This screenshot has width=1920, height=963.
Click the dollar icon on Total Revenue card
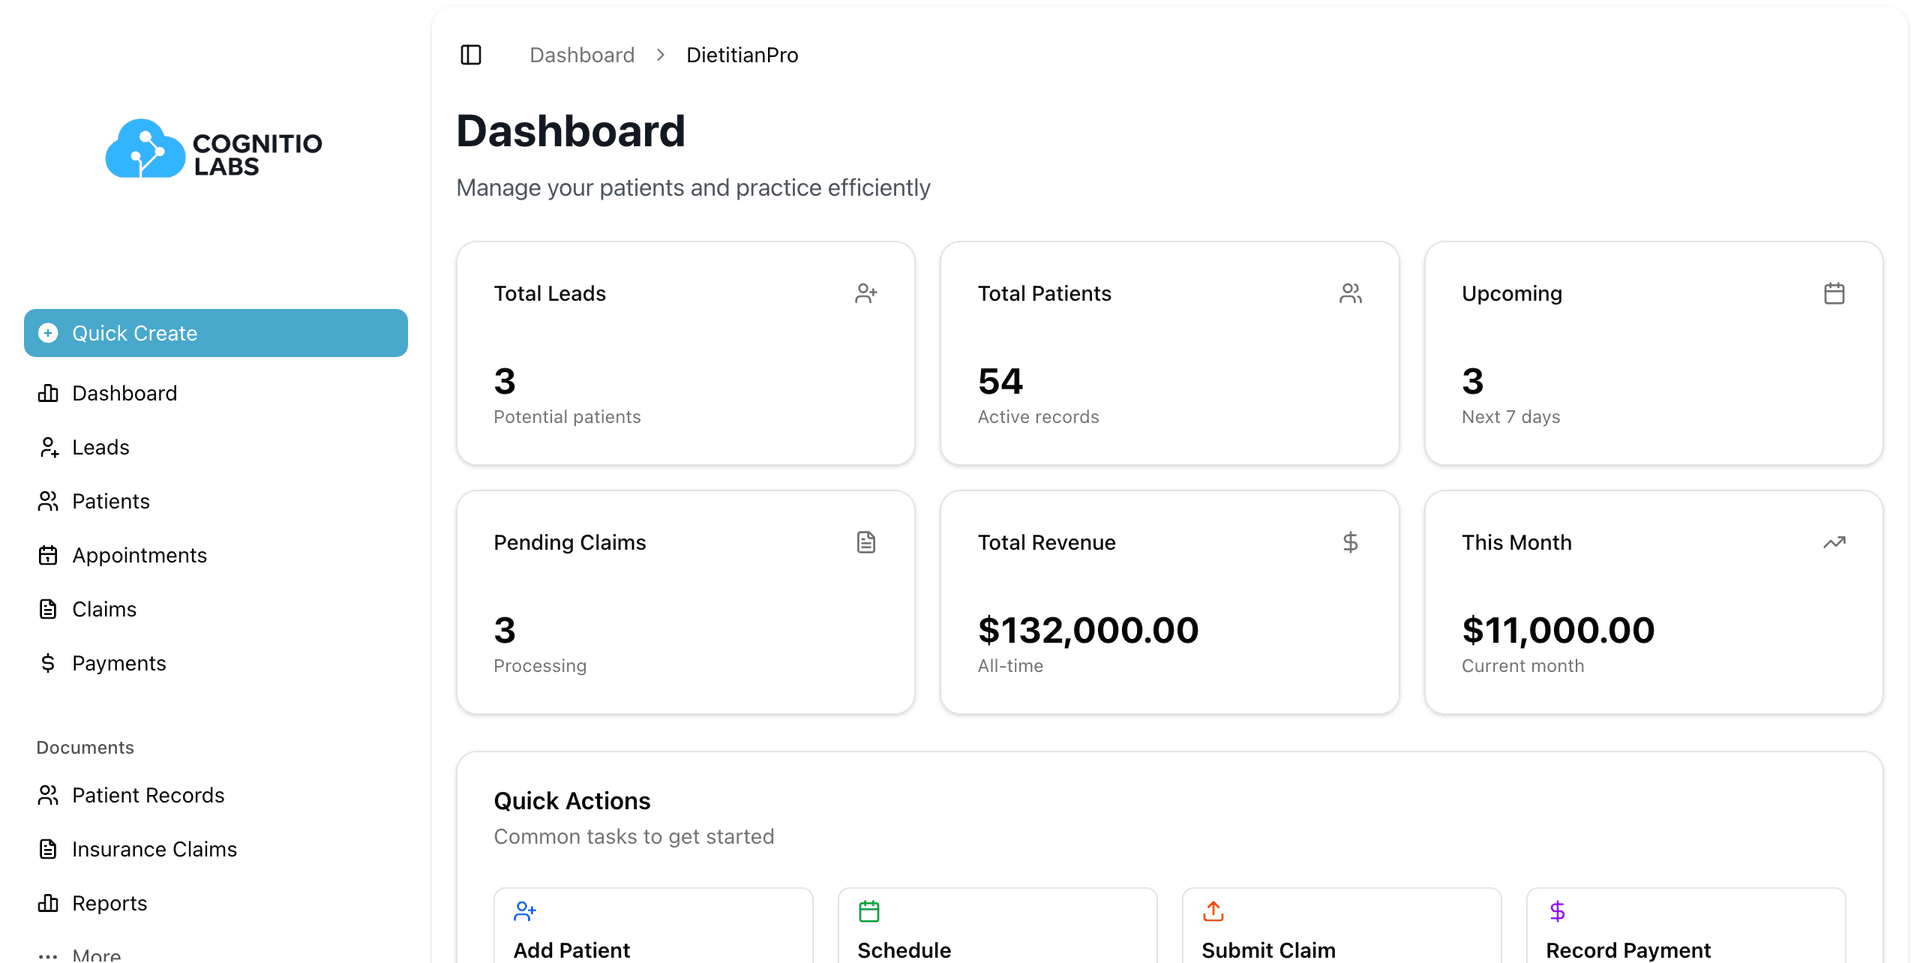coord(1350,542)
